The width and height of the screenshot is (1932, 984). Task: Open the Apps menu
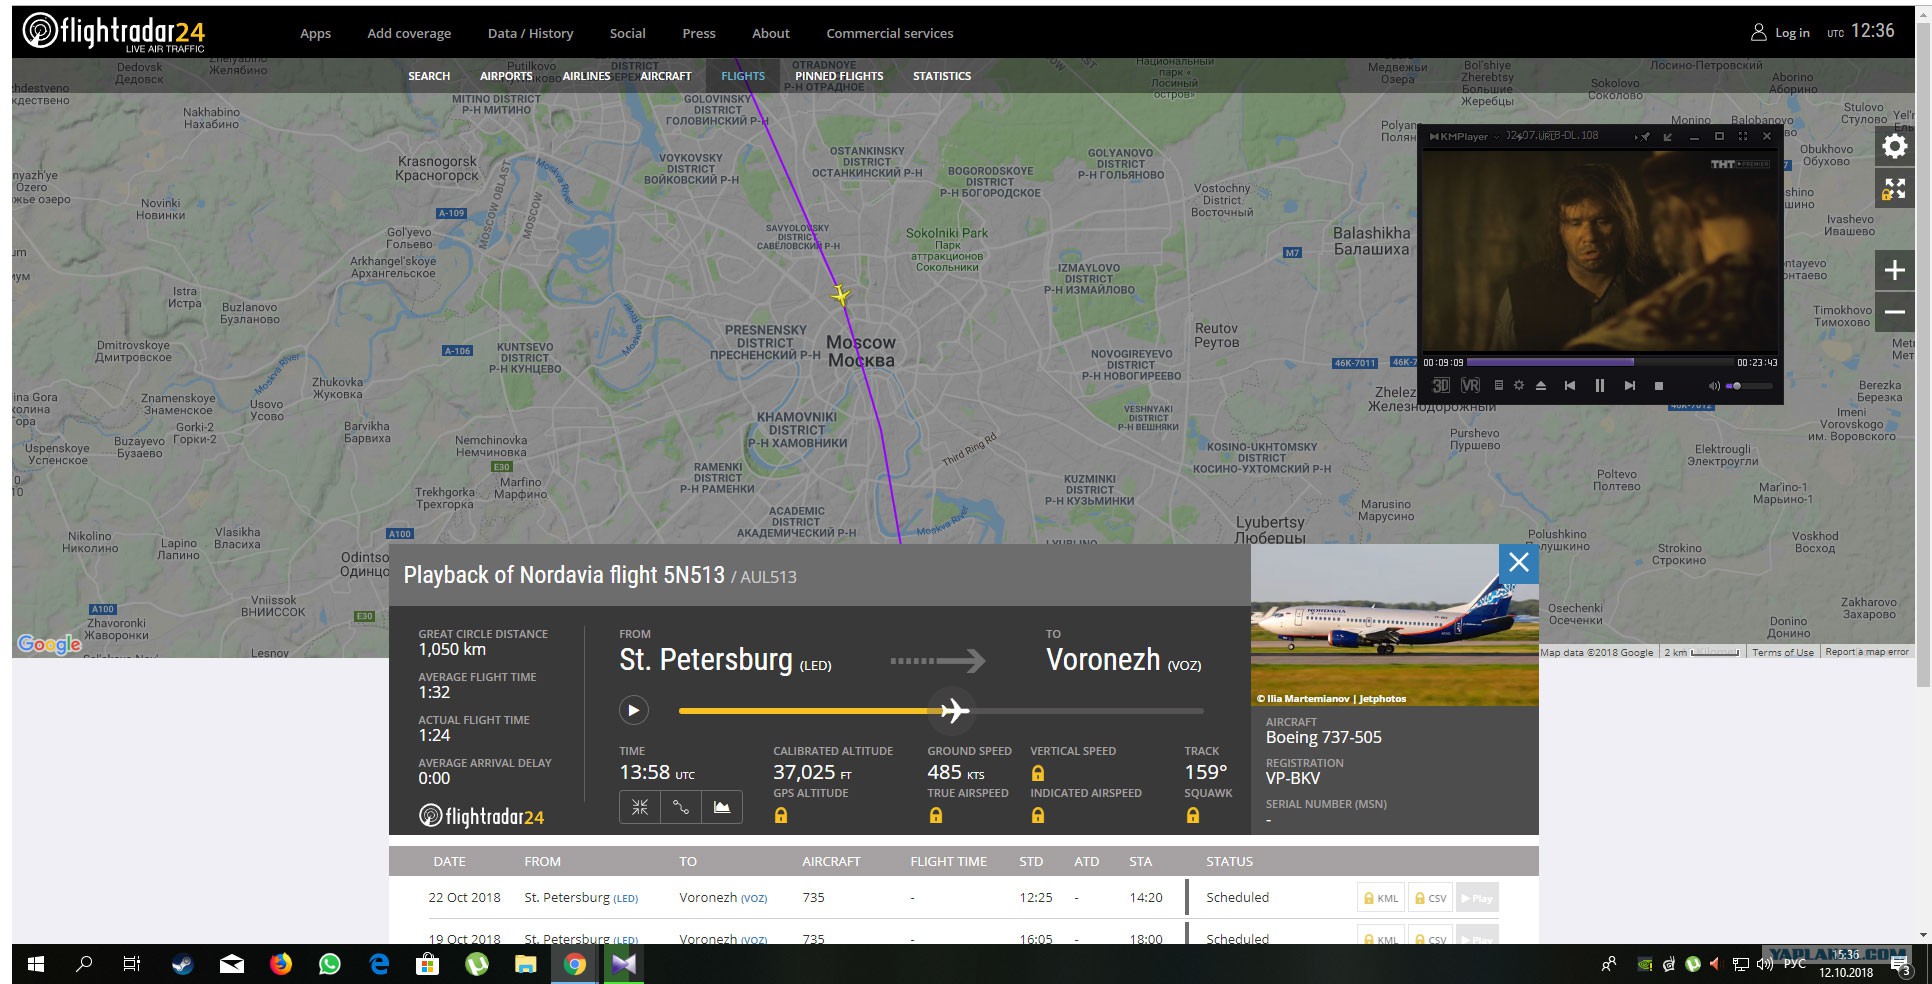pos(315,33)
